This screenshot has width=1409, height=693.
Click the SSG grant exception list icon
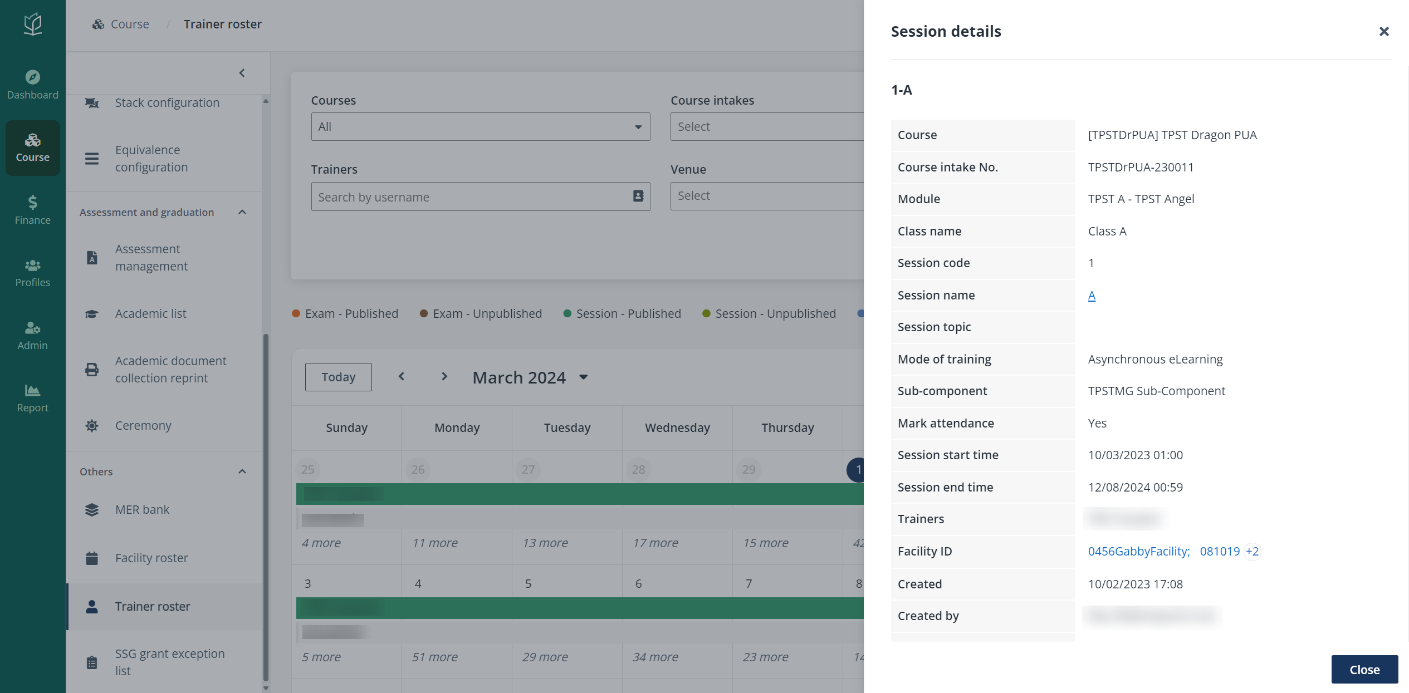coord(92,662)
